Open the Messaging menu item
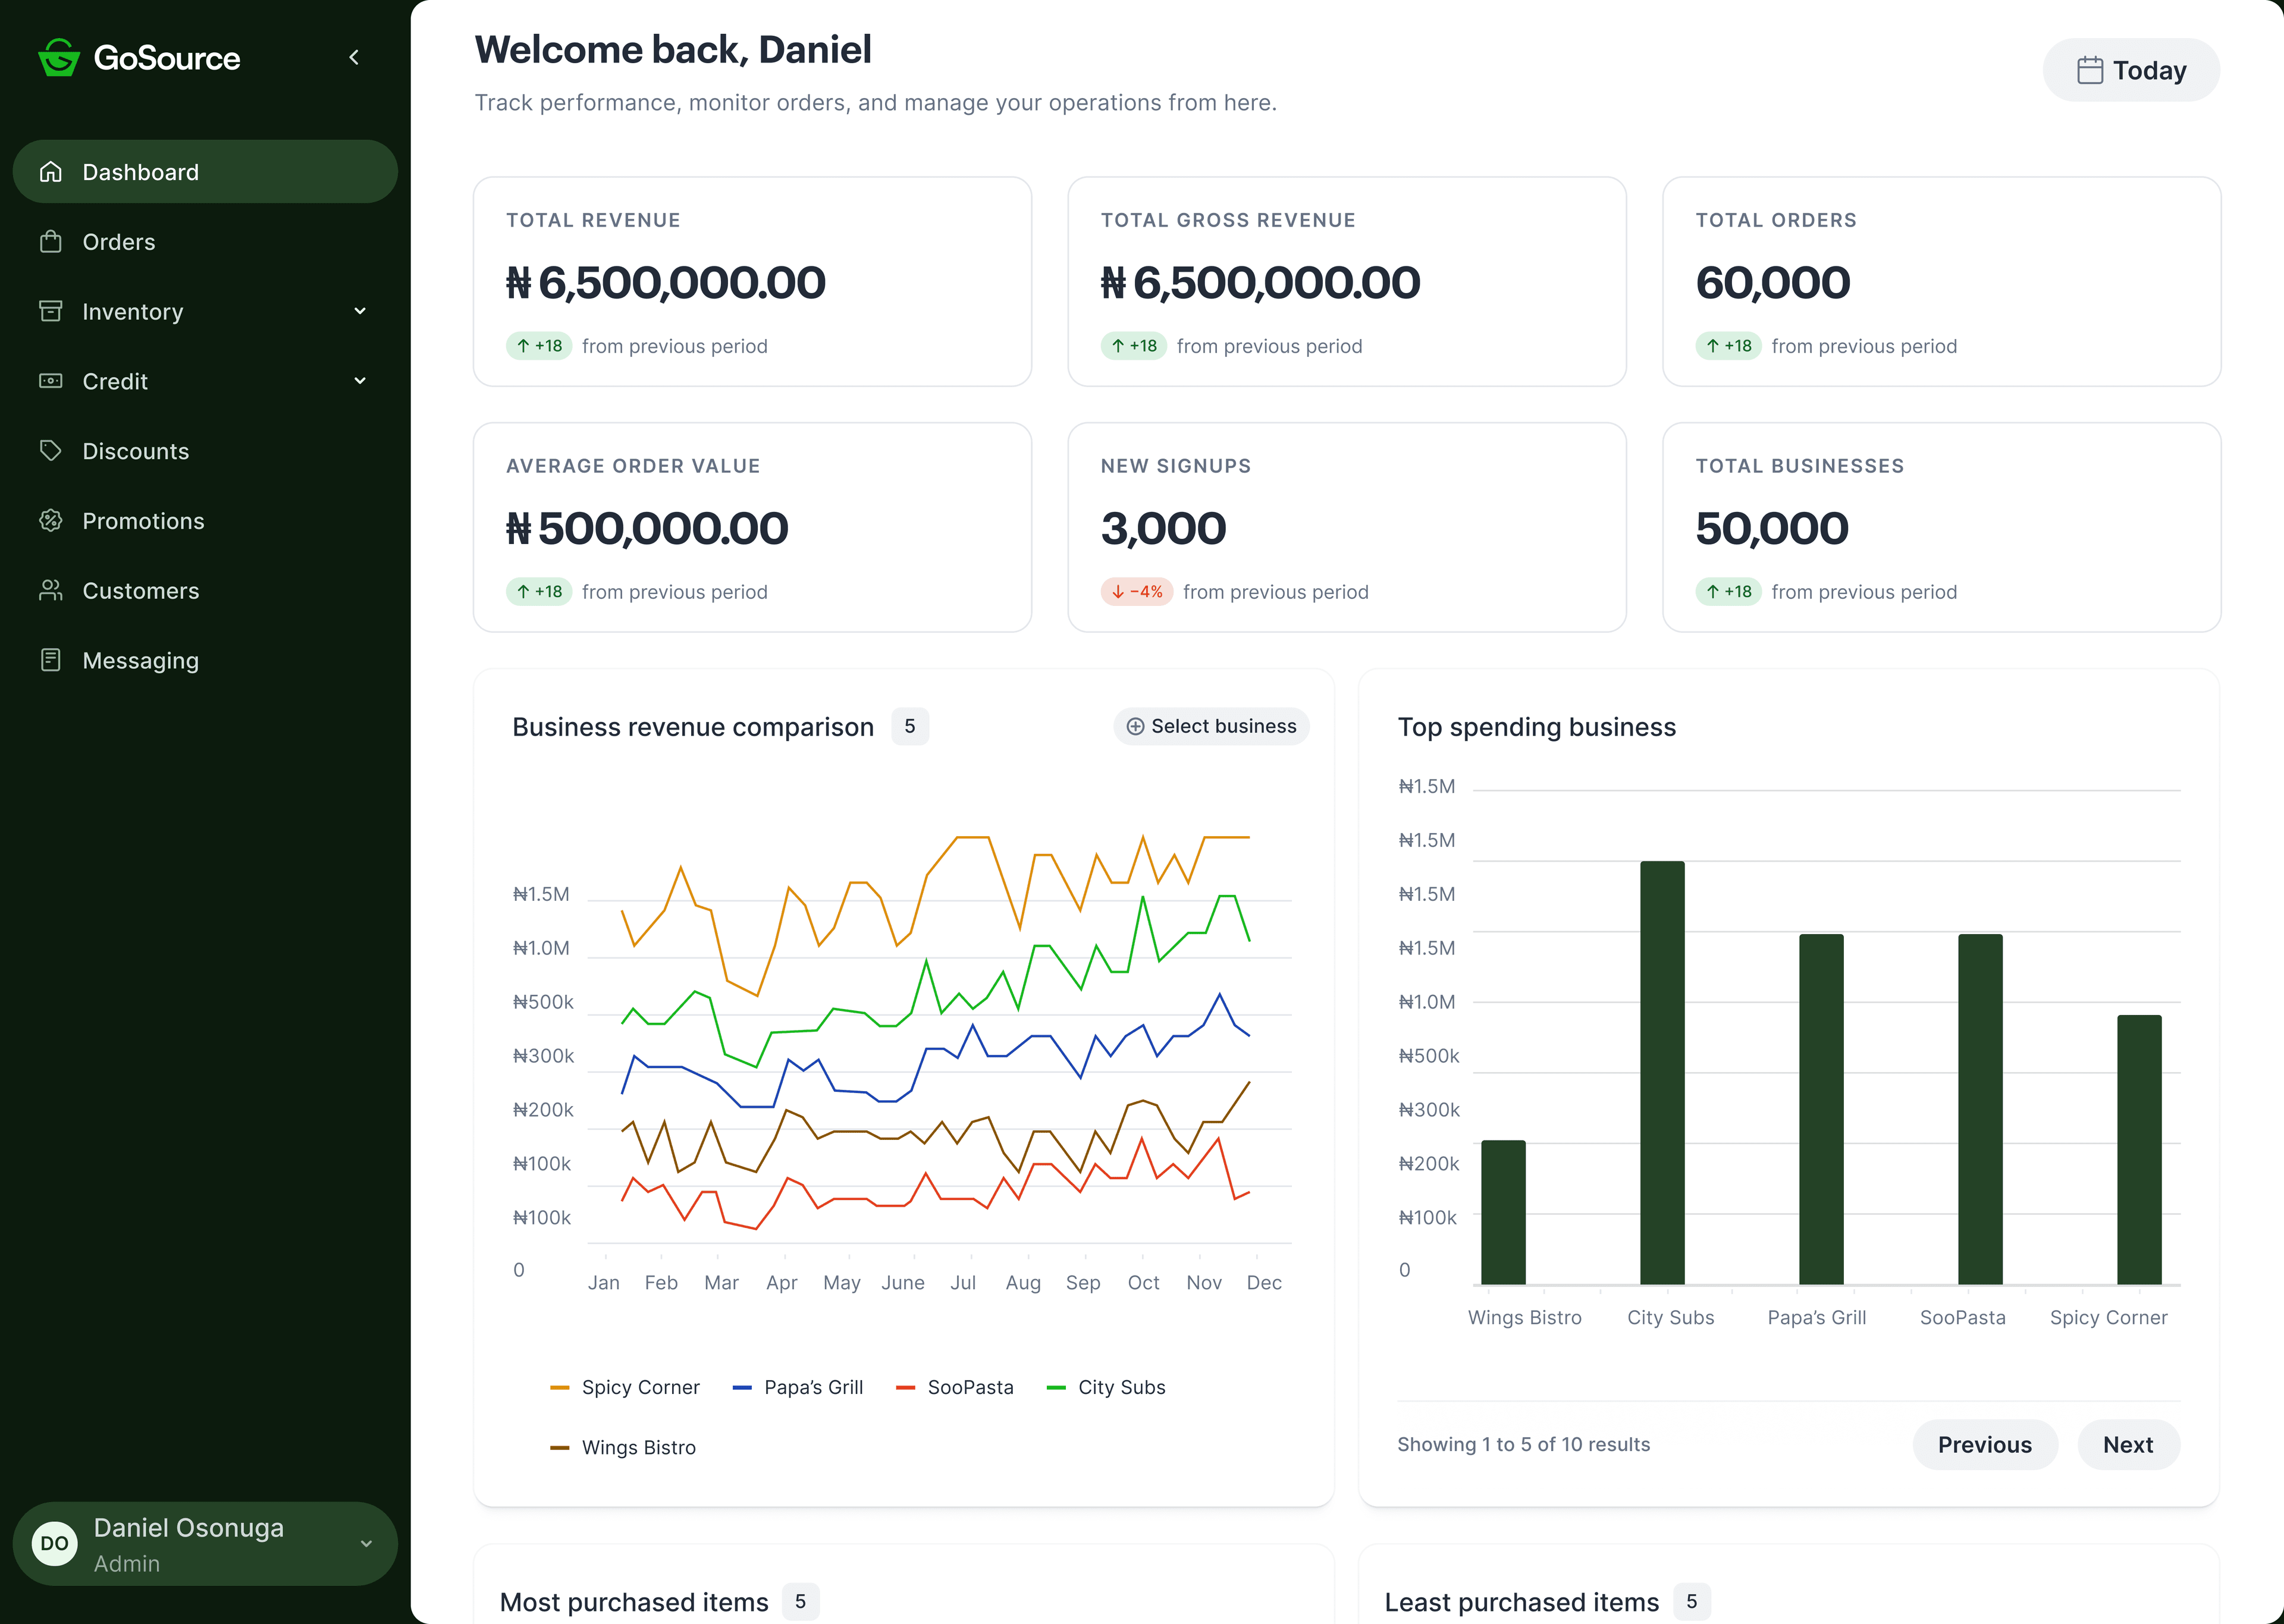Viewport: 2284px width, 1624px height. 205,660
